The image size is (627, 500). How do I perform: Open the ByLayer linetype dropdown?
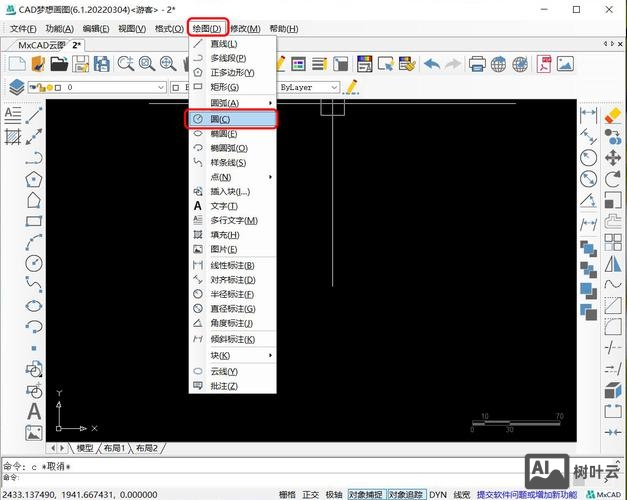click(x=308, y=88)
